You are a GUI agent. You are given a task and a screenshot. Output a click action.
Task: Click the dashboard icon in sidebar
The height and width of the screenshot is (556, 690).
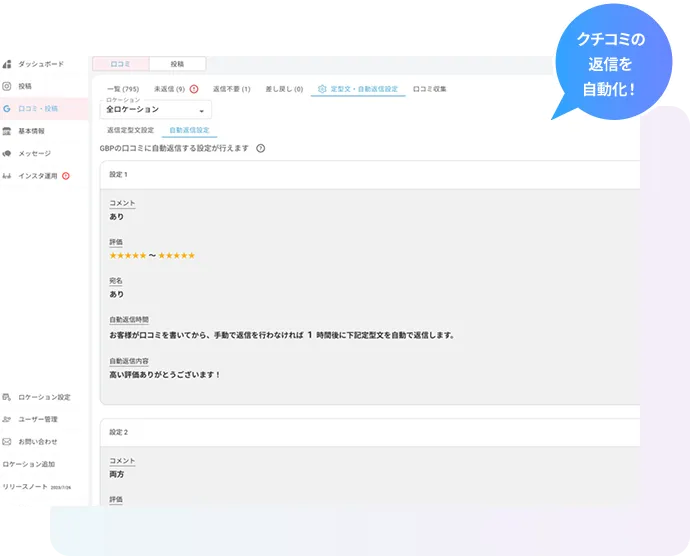7,64
